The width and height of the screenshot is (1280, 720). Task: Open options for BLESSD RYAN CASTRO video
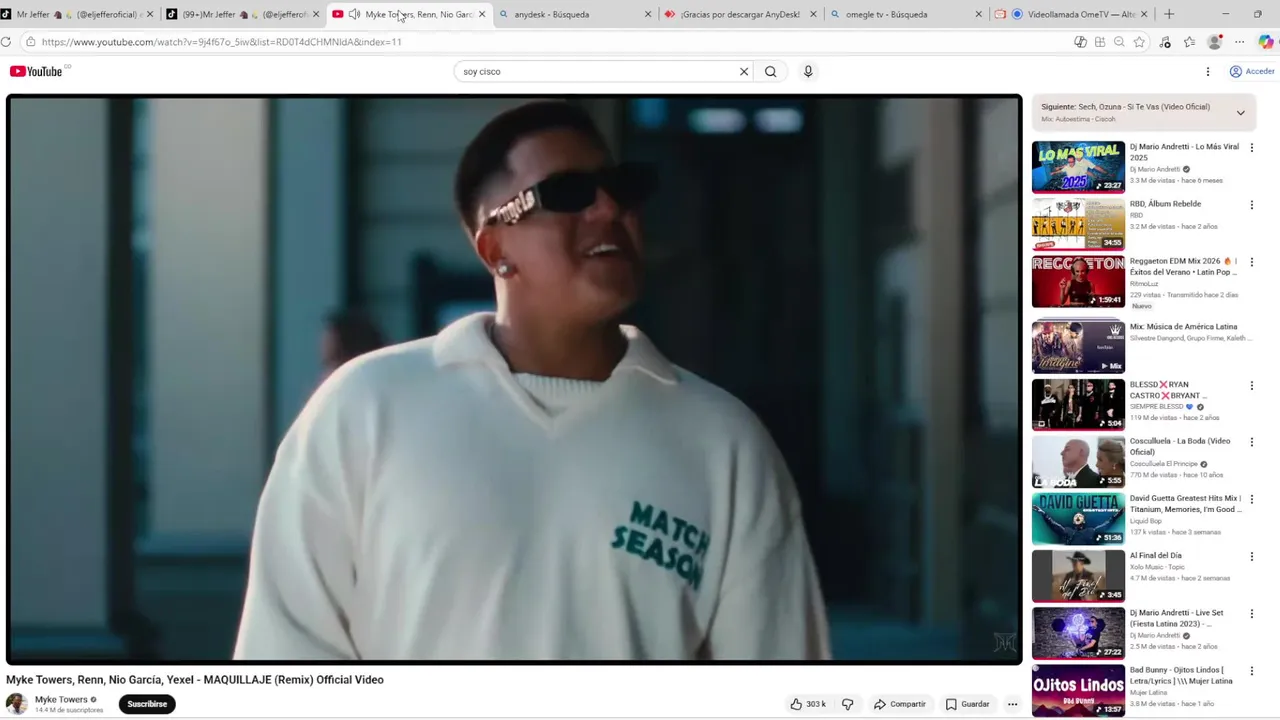pyautogui.click(x=1251, y=385)
